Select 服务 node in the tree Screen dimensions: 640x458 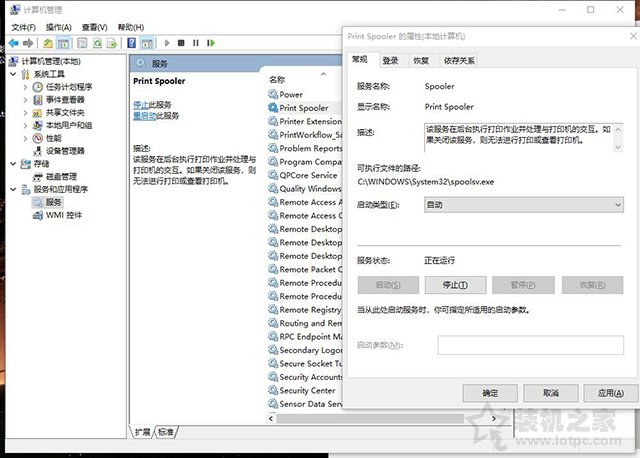53,202
